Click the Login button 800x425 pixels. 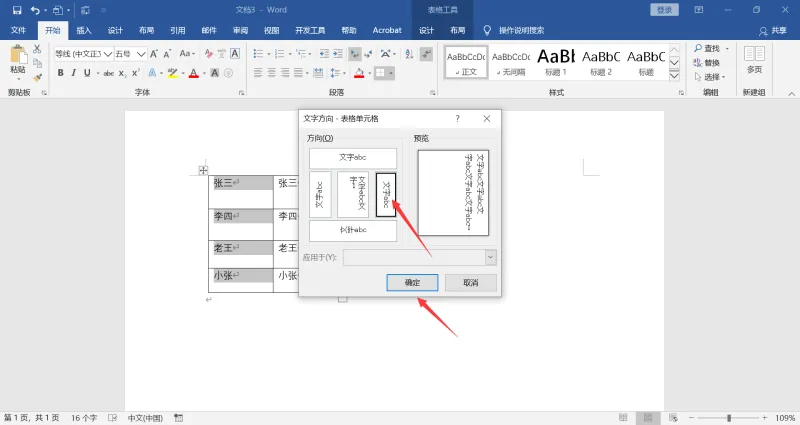664,10
